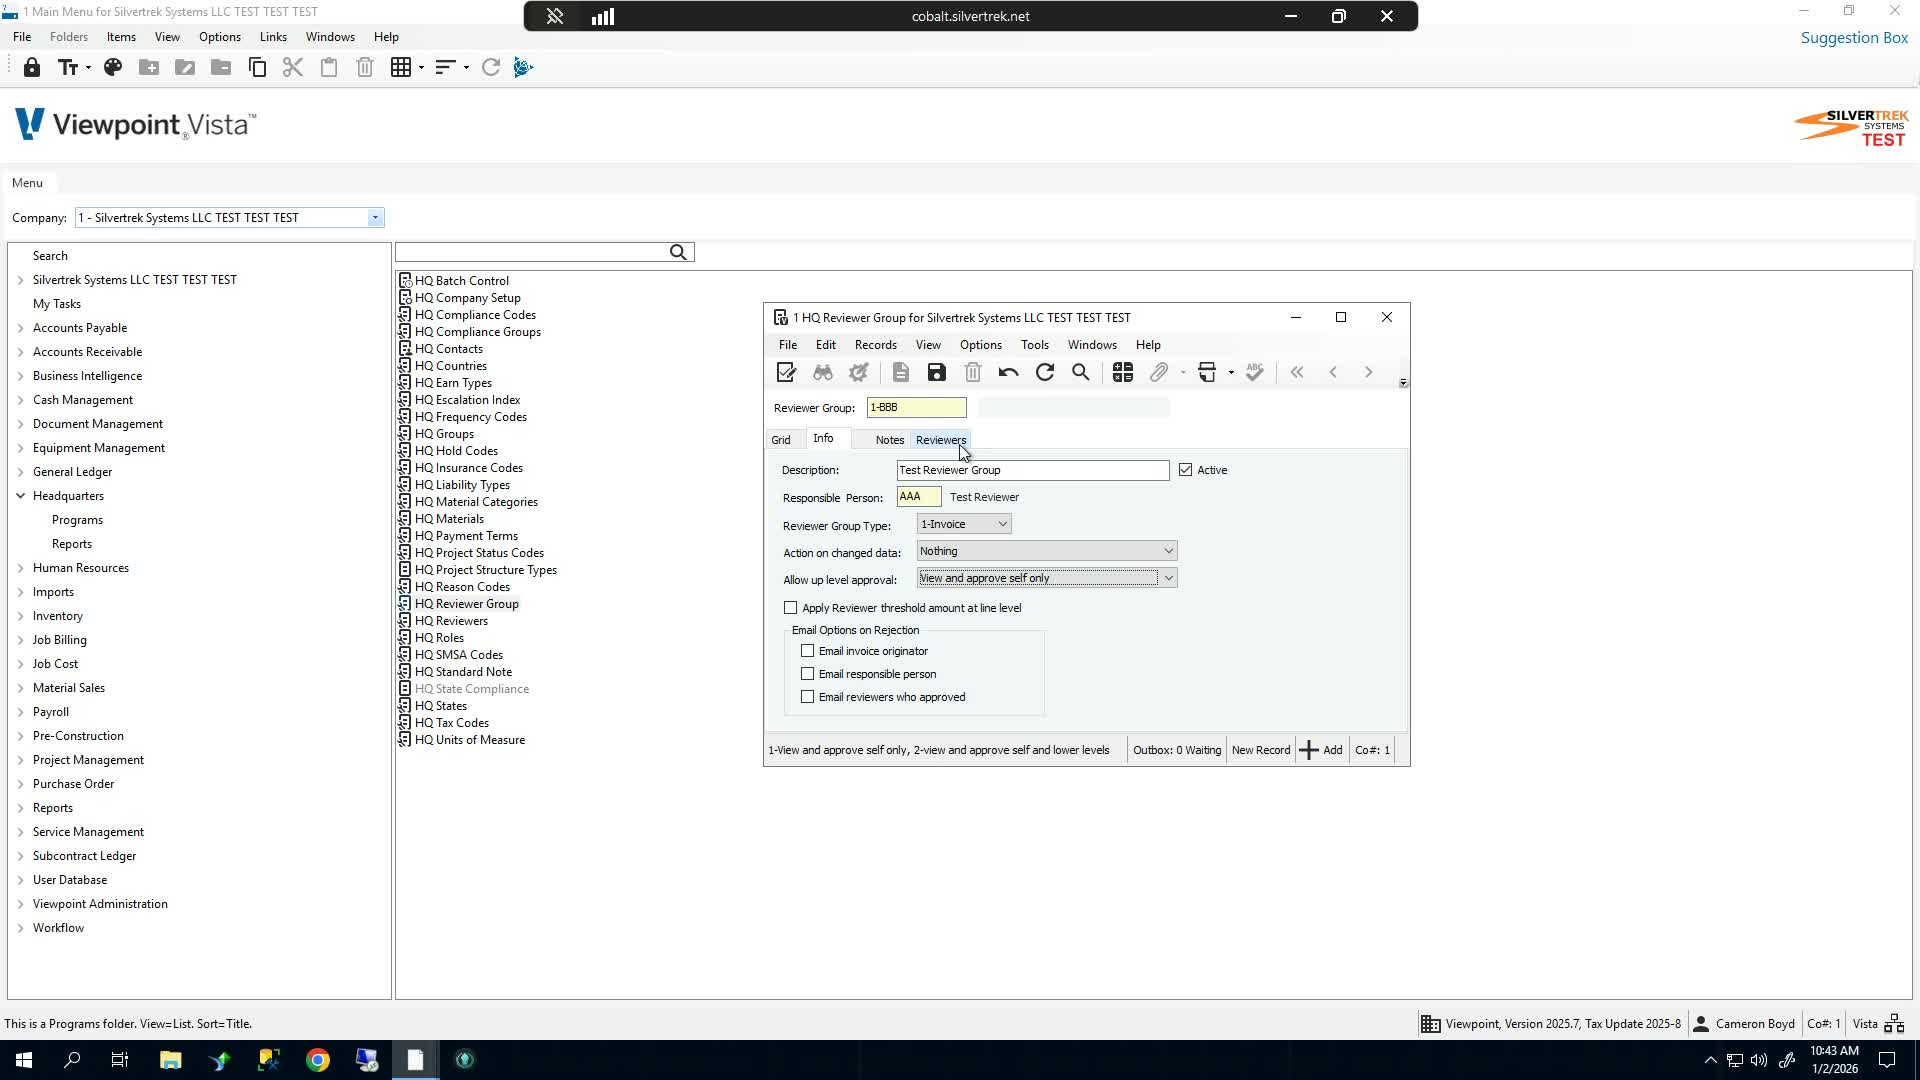Open the Action on changed data dropdown

point(1167,551)
